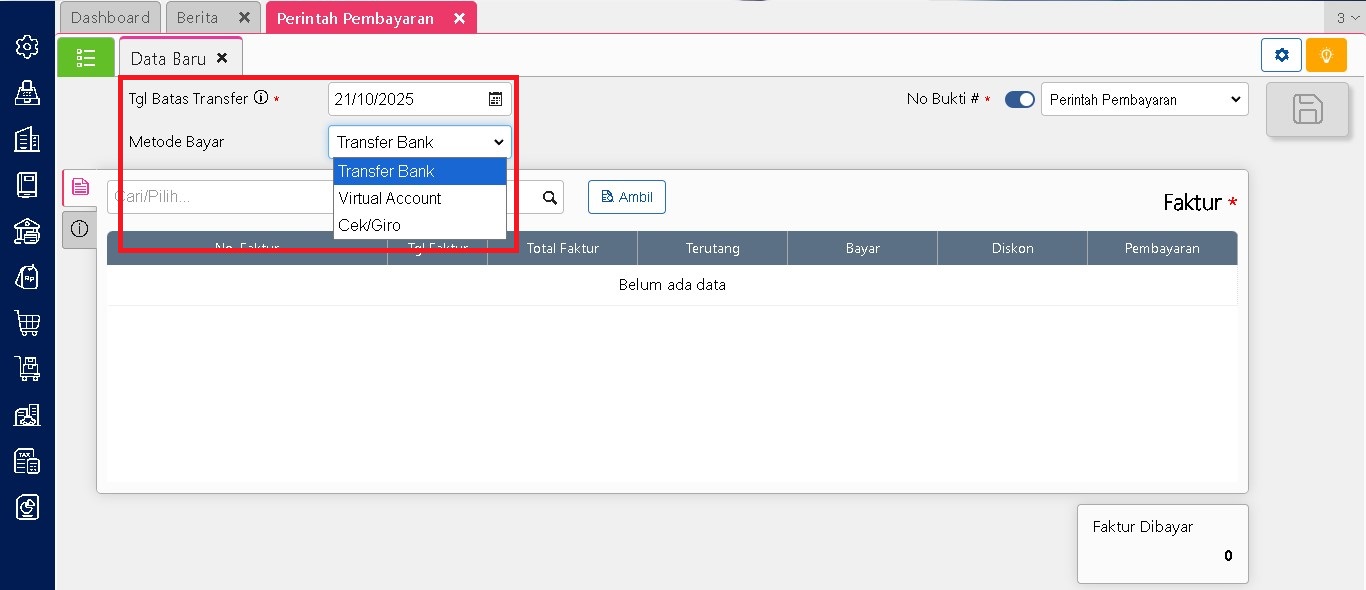
Task: Switch to the Dashboard tab
Action: coord(110,18)
